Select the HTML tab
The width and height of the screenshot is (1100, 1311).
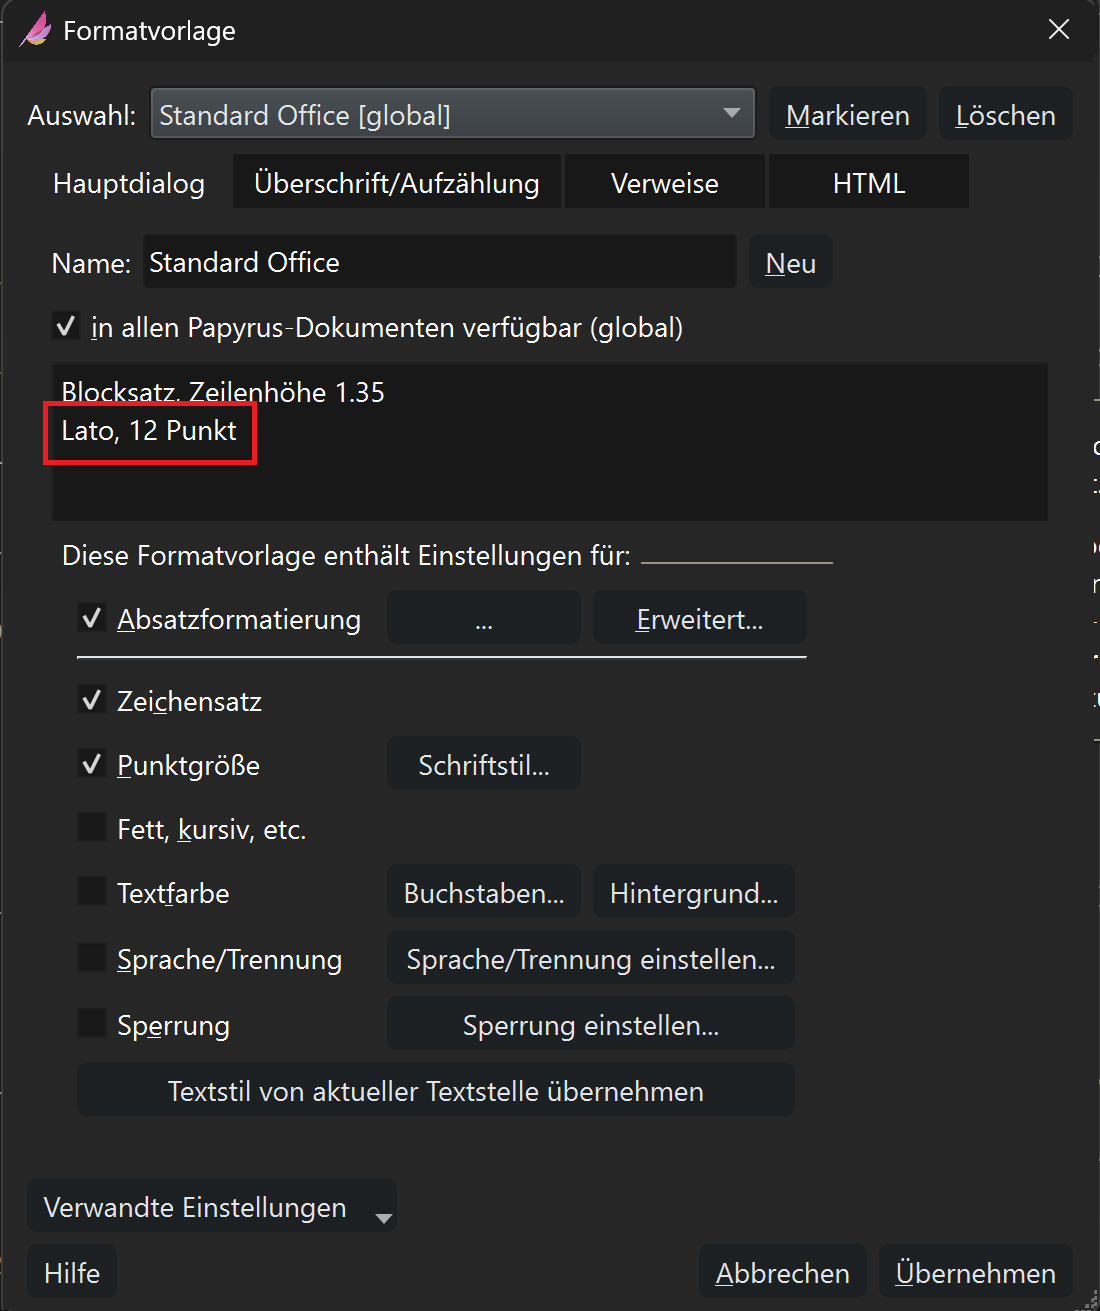(868, 183)
